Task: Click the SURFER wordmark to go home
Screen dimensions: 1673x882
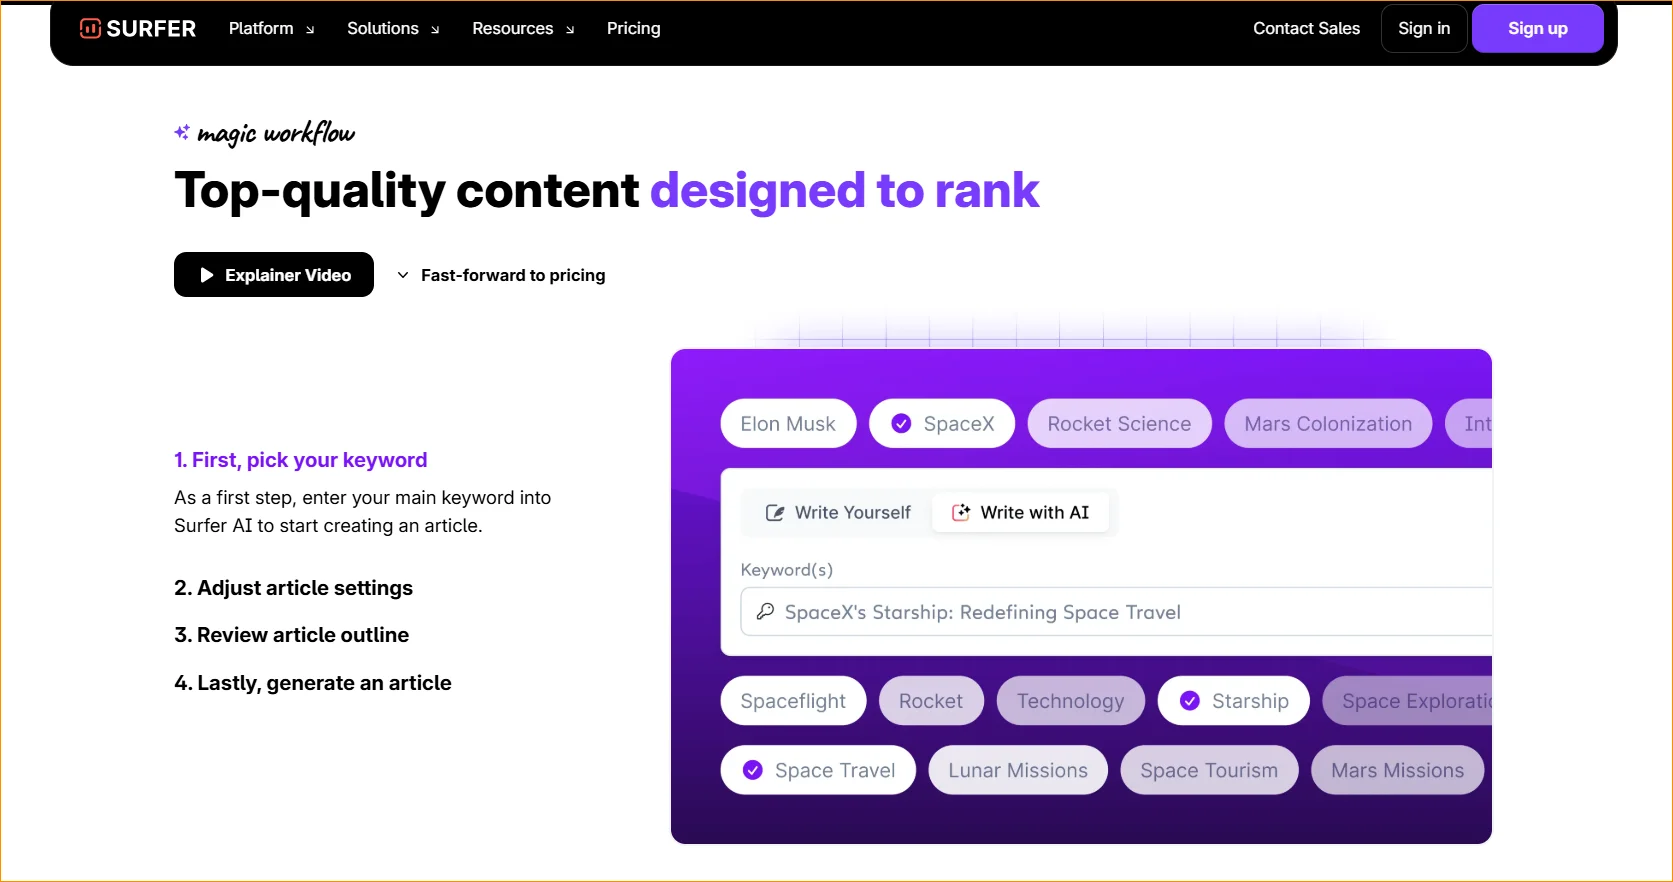Action: 151,28
